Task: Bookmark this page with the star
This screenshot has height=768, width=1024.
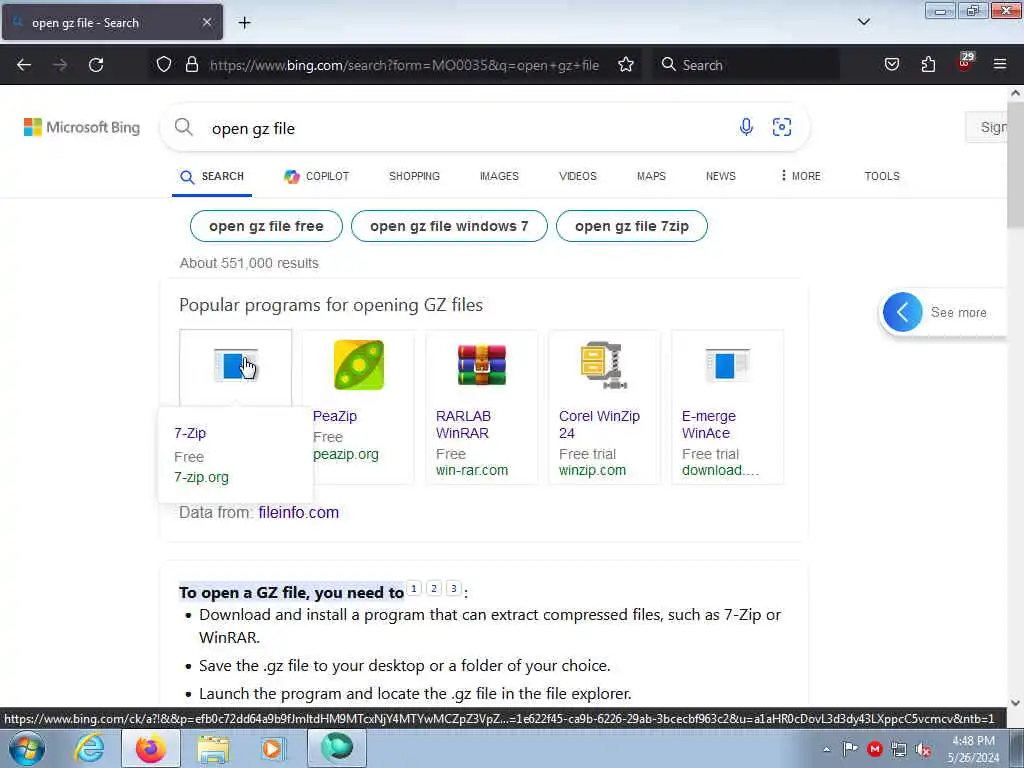Action: (x=626, y=64)
